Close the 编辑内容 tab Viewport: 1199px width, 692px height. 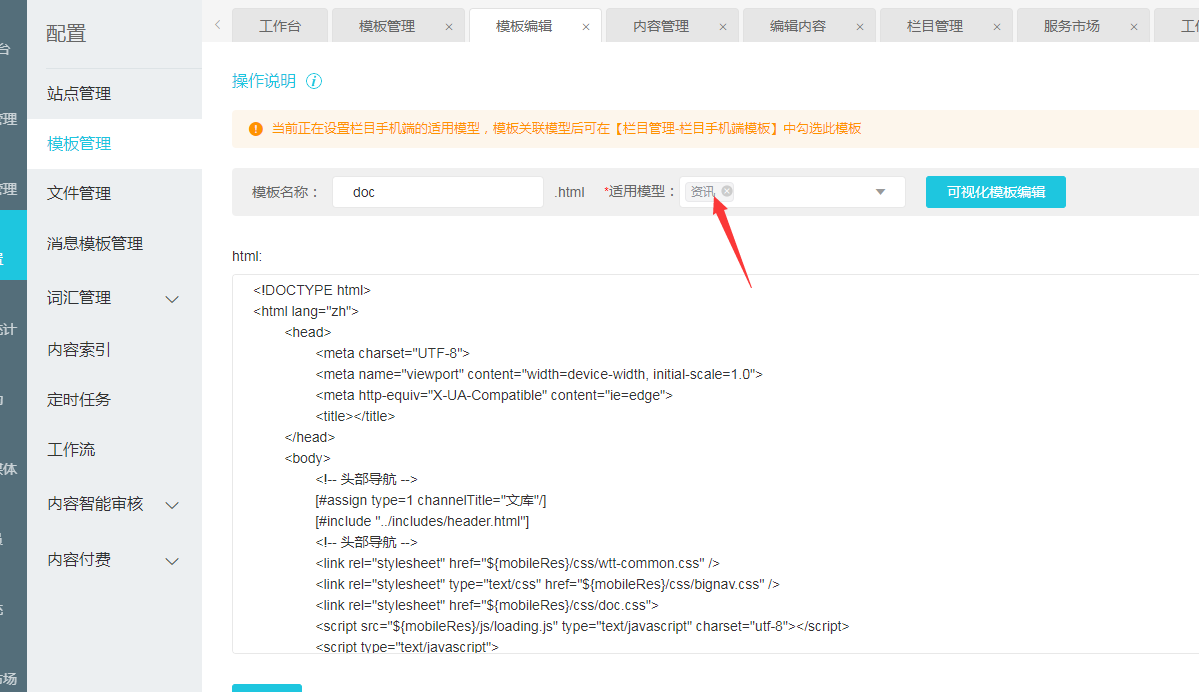[859, 27]
